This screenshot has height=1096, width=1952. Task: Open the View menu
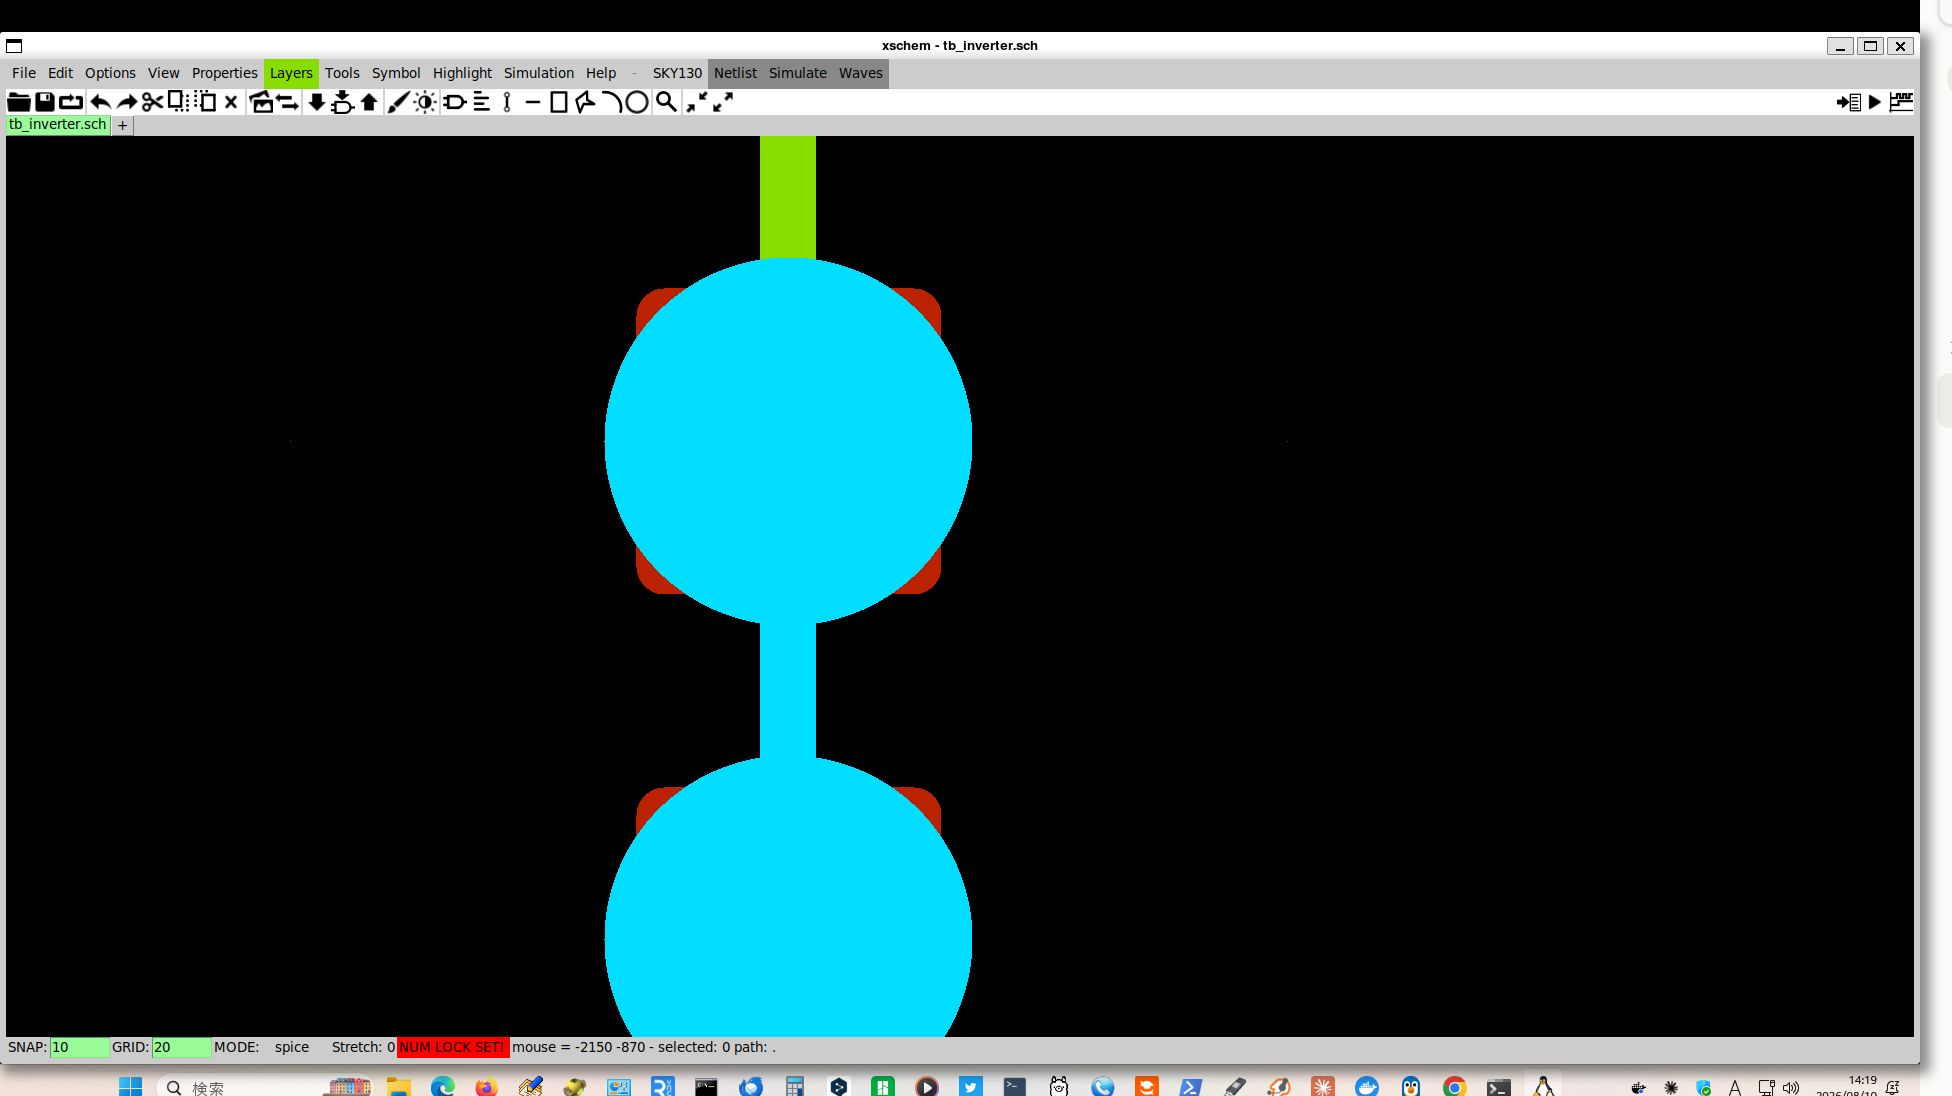click(164, 73)
